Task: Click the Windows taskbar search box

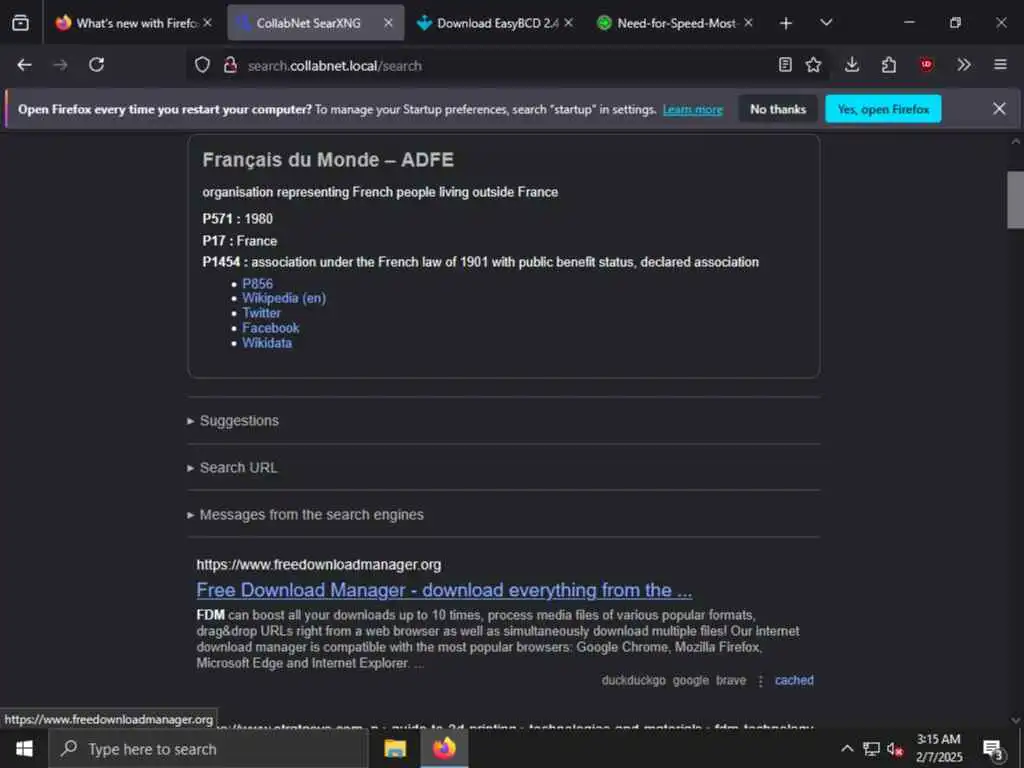Action: 208,749
